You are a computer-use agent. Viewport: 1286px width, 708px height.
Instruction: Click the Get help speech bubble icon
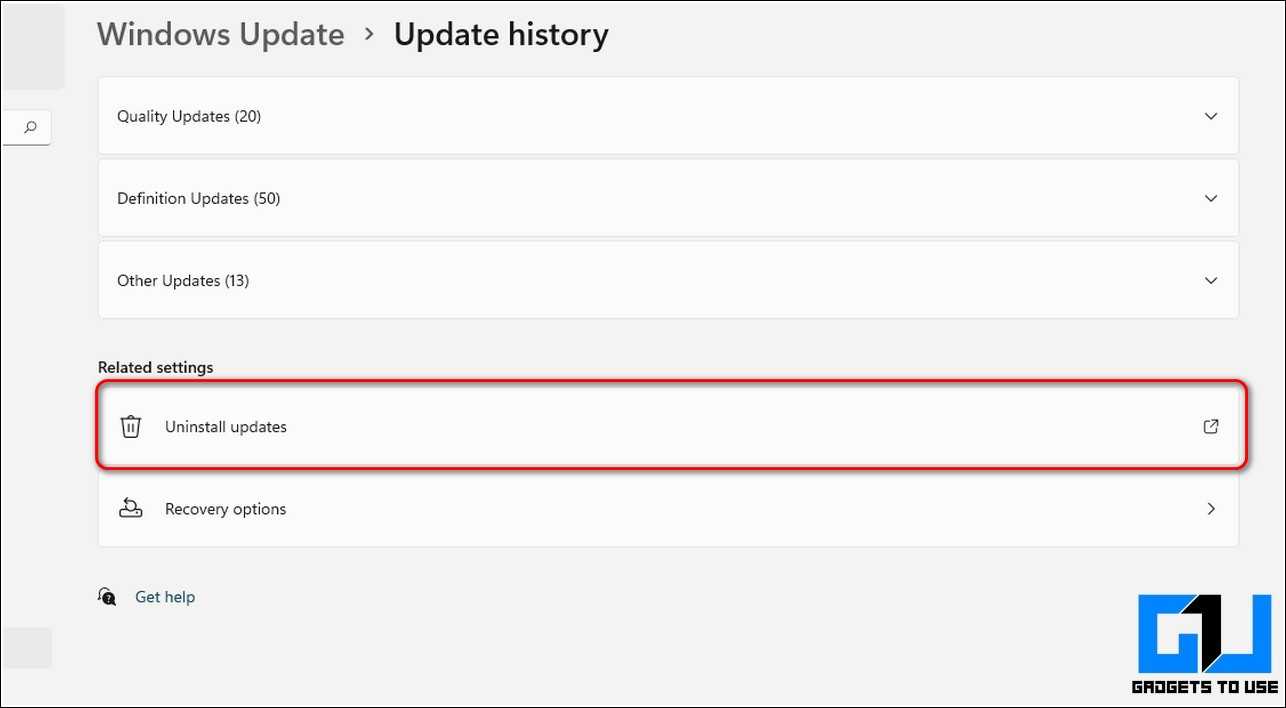pyautogui.click(x=107, y=597)
